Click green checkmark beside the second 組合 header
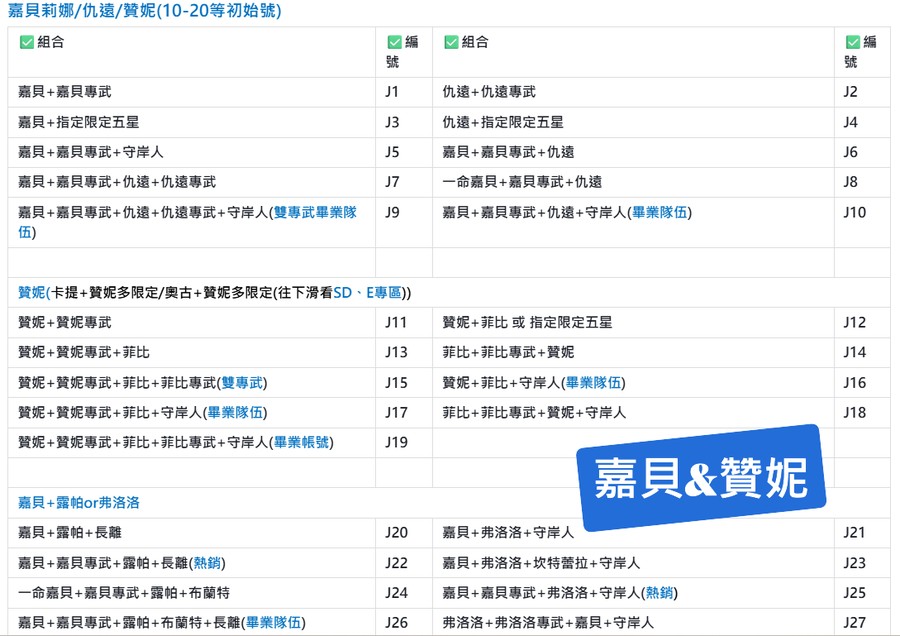The width and height of the screenshot is (900, 636). pyautogui.click(x=451, y=42)
